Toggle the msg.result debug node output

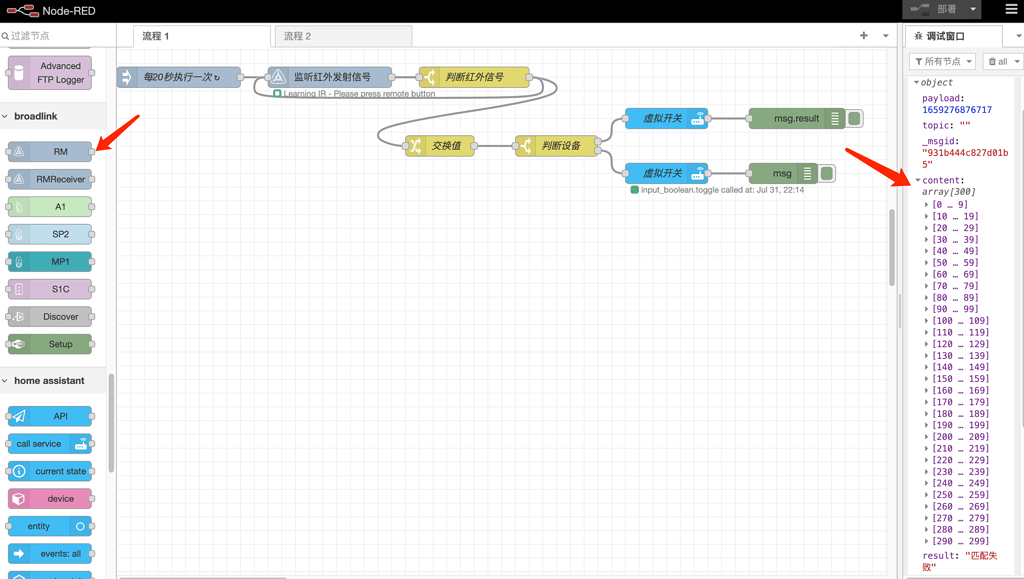[855, 118]
